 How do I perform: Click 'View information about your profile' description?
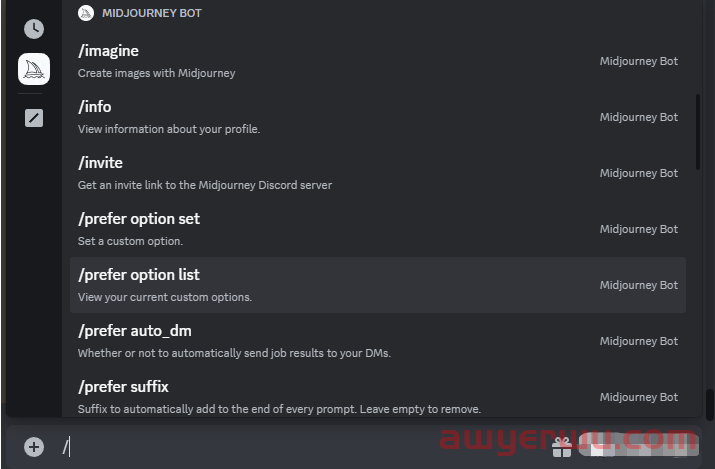pos(169,129)
